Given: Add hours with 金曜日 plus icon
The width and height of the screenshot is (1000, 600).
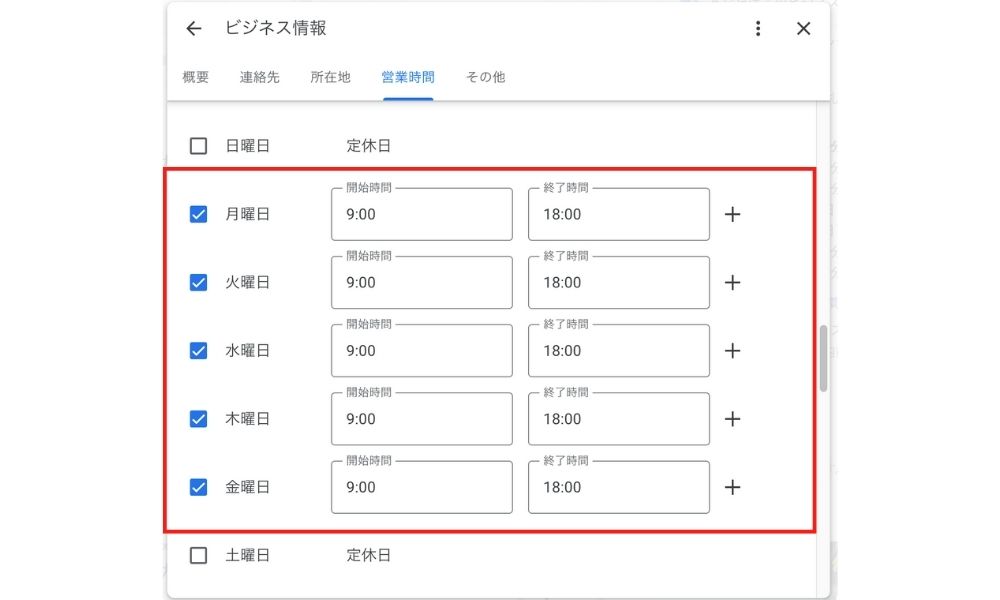Looking at the screenshot, I should pos(732,487).
